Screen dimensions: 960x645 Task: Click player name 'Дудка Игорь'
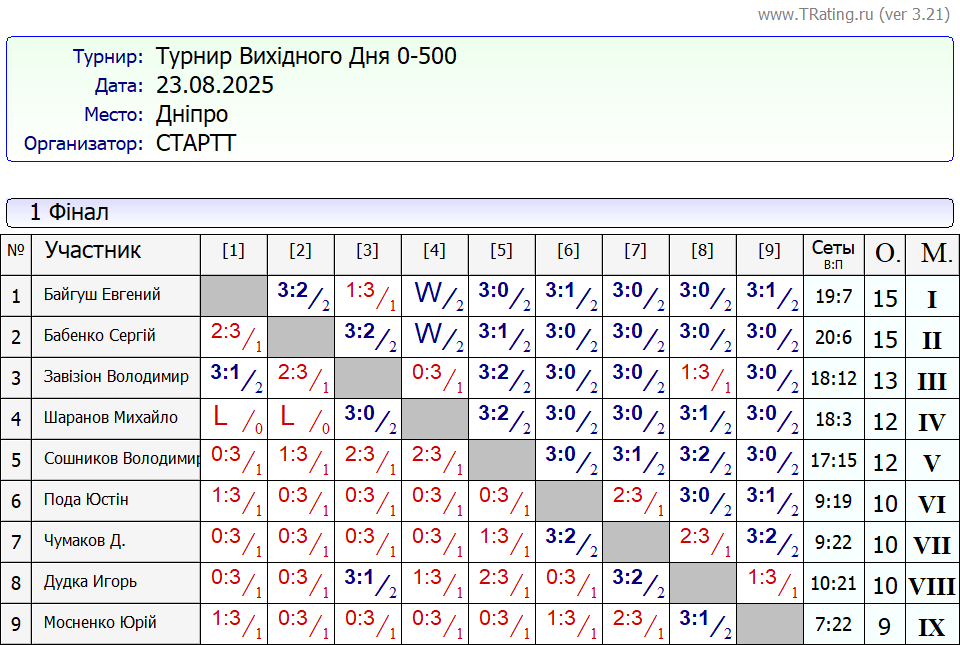pyautogui.click(x=91, y=582)
